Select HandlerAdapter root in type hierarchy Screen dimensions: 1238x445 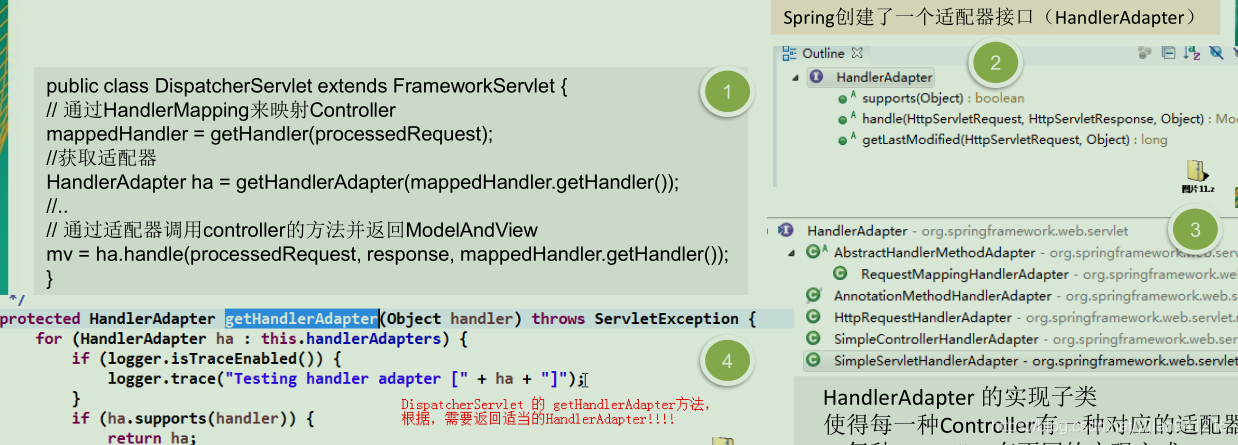pyautogui.click(x=857, y=231)
